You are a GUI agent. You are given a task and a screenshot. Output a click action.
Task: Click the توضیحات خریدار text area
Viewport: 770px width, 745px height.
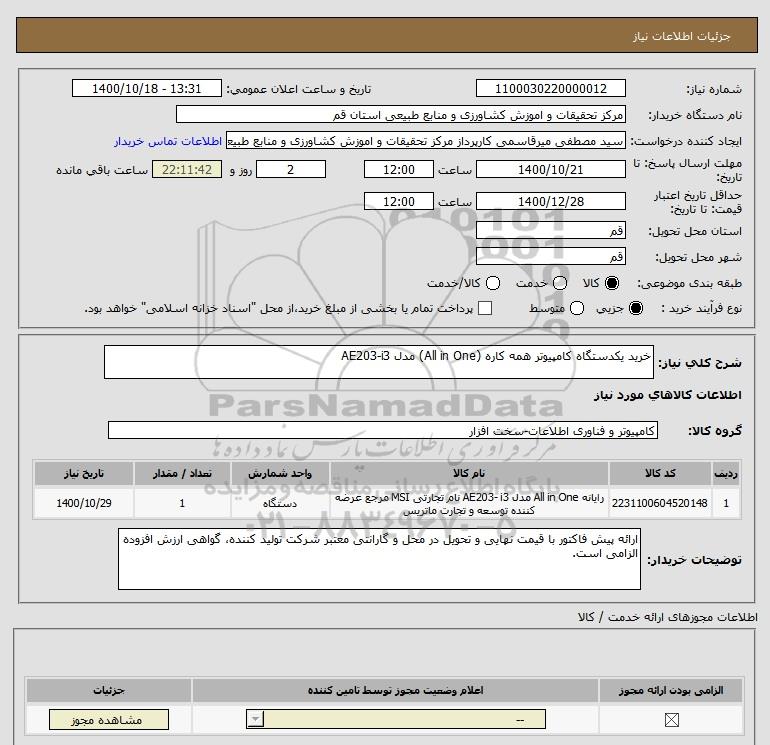[379, 559]
